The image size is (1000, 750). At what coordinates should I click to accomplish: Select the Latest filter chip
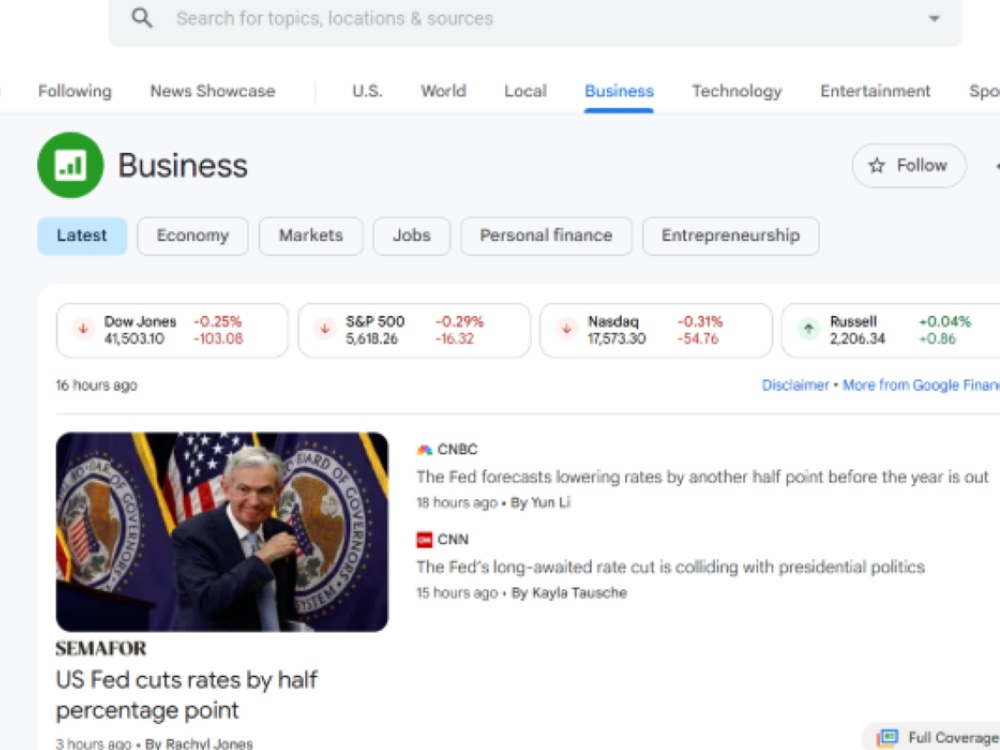[82, 236]
